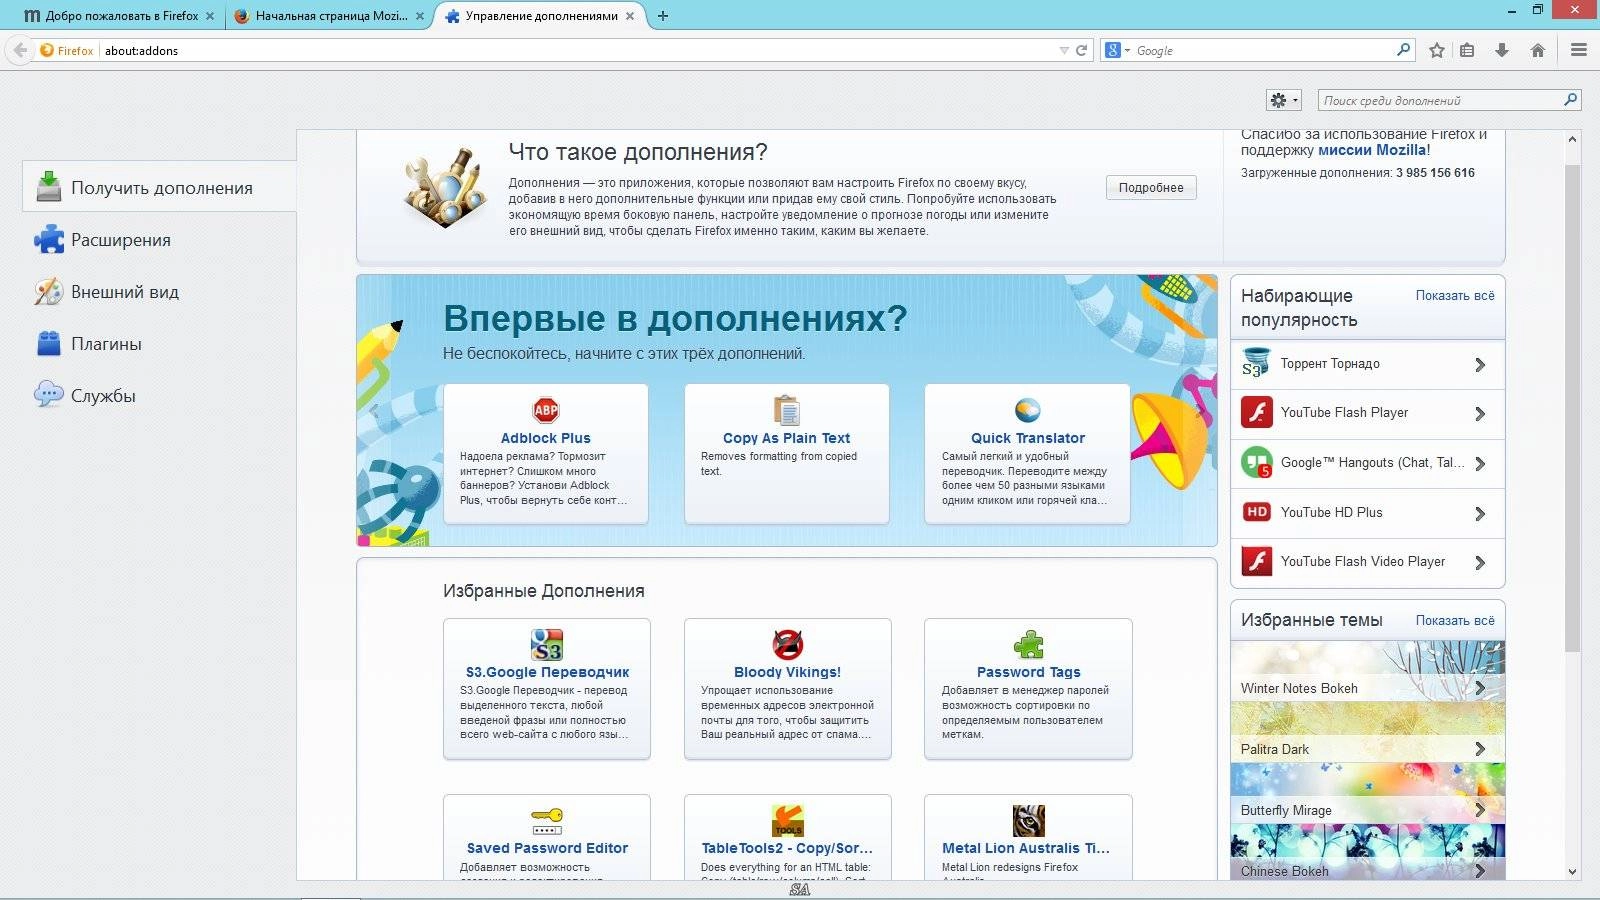Reload the page with the refresh icon
1600x900 pixels.
(x=1081, y=50)
